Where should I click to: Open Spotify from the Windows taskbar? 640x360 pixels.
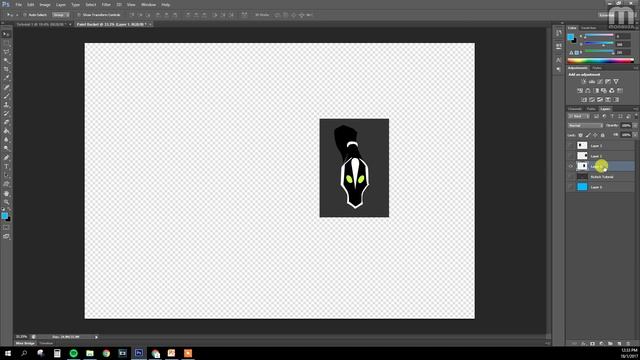point(73,353)
